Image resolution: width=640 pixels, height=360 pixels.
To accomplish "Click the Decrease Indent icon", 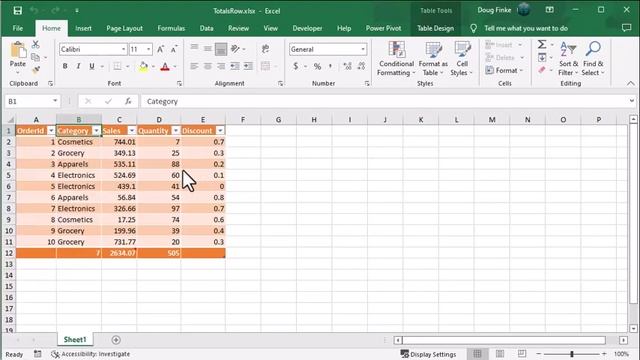I will pos(235,66).
